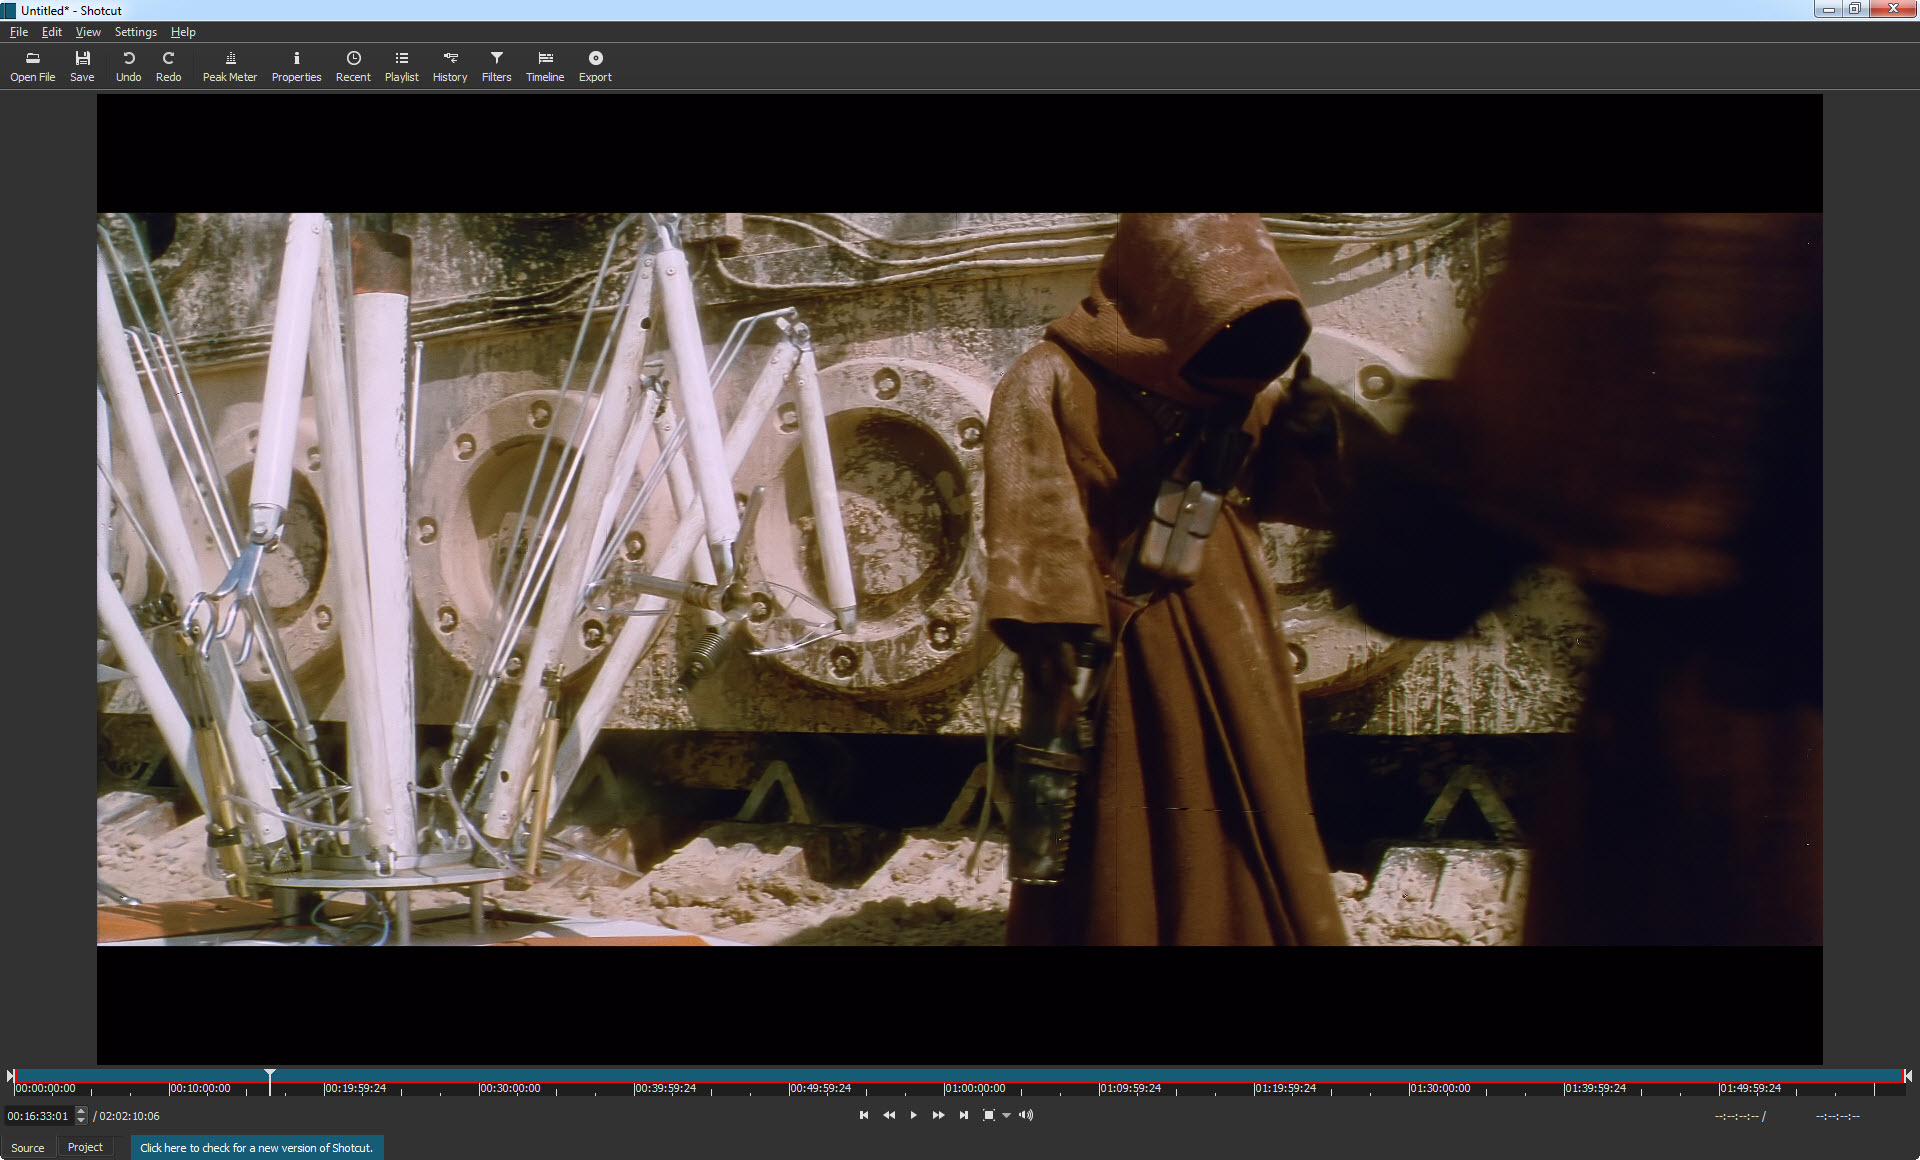
Task: Switch to the Project tab
Action: [x=85, y=1148]
